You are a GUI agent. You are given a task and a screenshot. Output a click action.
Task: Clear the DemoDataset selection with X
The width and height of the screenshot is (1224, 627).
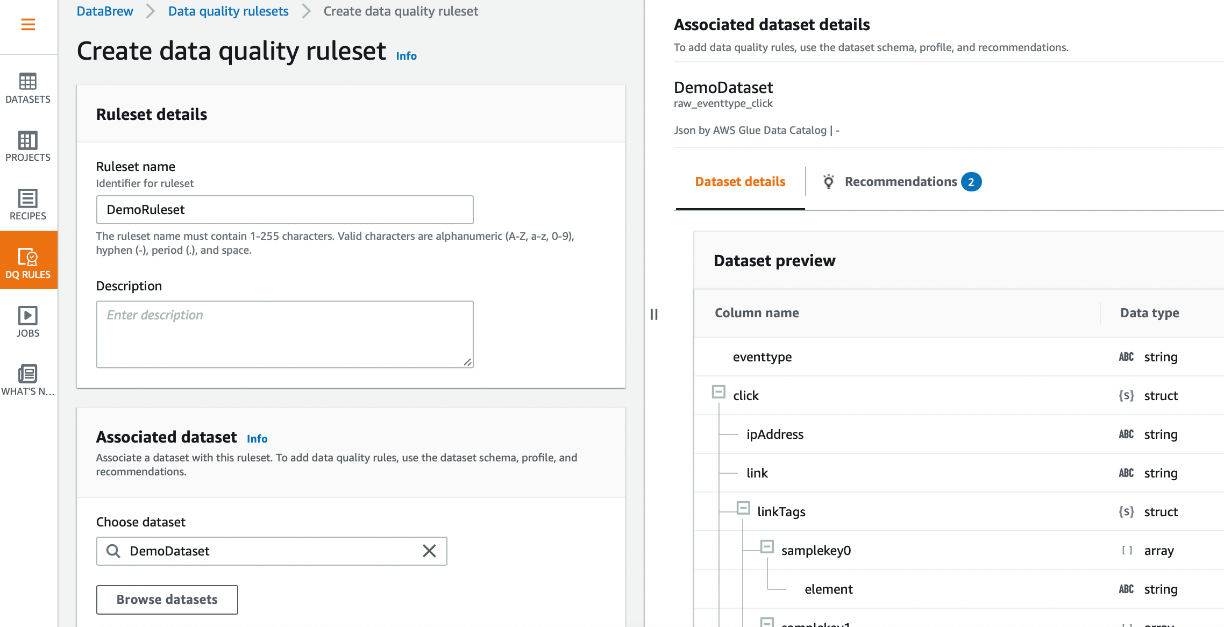pos(429,551)
